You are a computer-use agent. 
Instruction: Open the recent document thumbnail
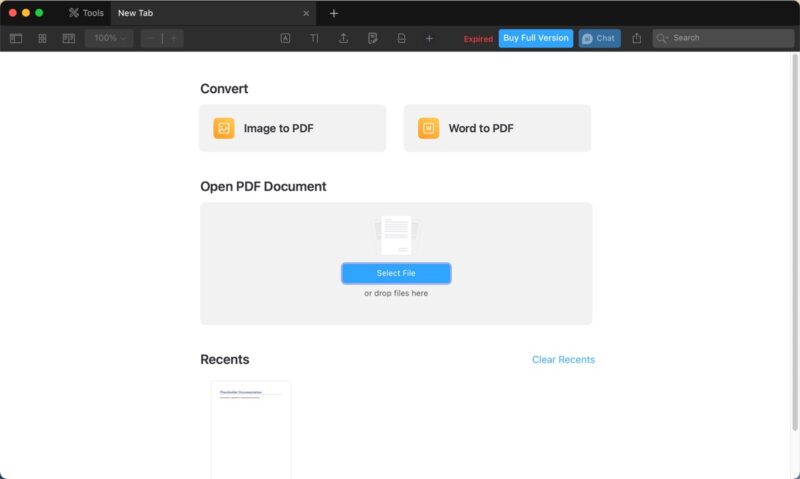click(x=251, y=430)
